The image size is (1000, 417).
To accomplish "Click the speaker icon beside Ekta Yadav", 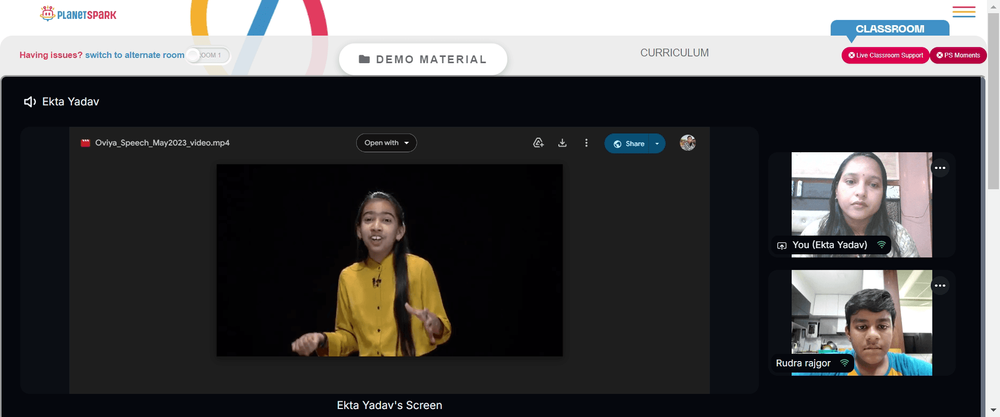I will point(29,102).
